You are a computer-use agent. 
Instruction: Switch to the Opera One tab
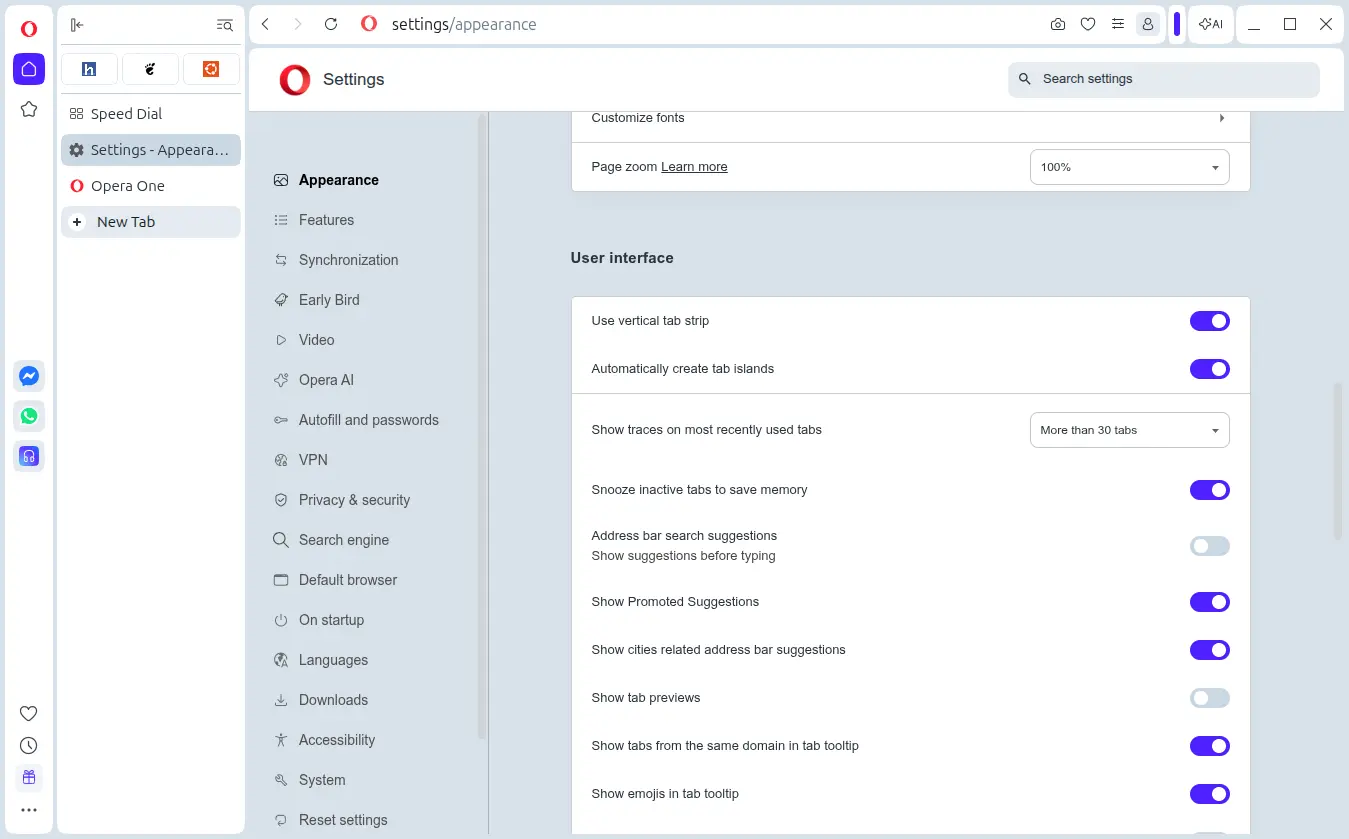[x=151, y=186]
